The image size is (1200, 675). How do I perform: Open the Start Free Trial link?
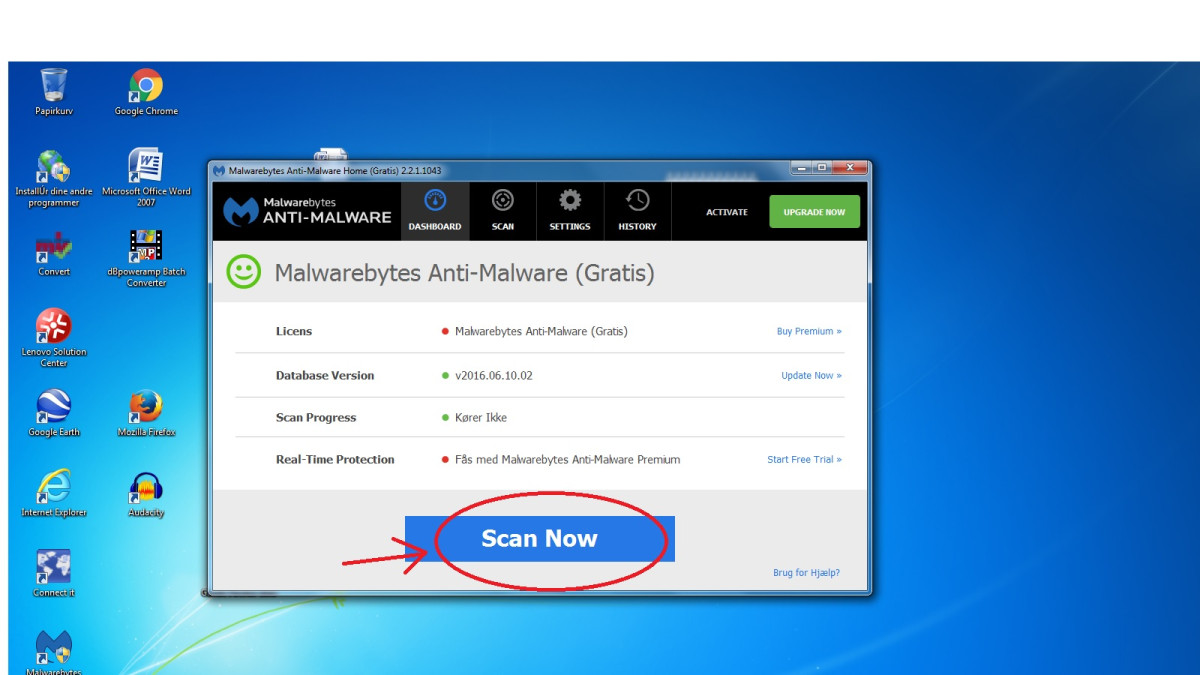pyautogui.click(x=804, y=460)
